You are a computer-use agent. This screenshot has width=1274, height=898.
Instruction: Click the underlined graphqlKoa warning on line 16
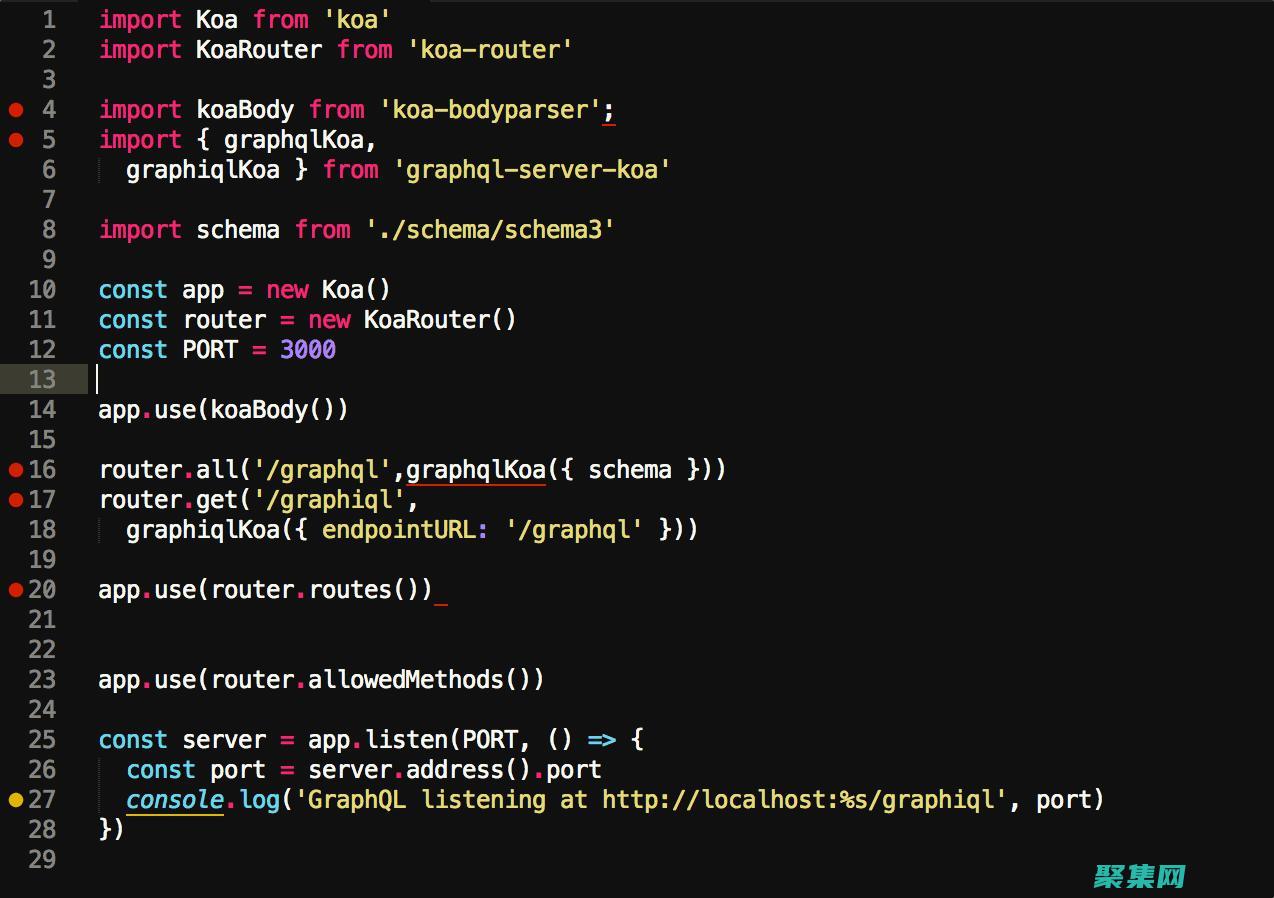click(x=475, y=469)
